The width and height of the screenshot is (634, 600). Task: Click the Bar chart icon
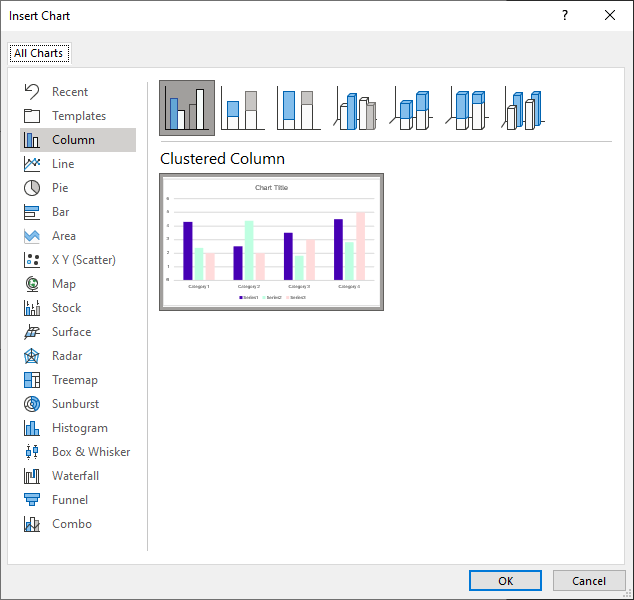tap(32, 212)
